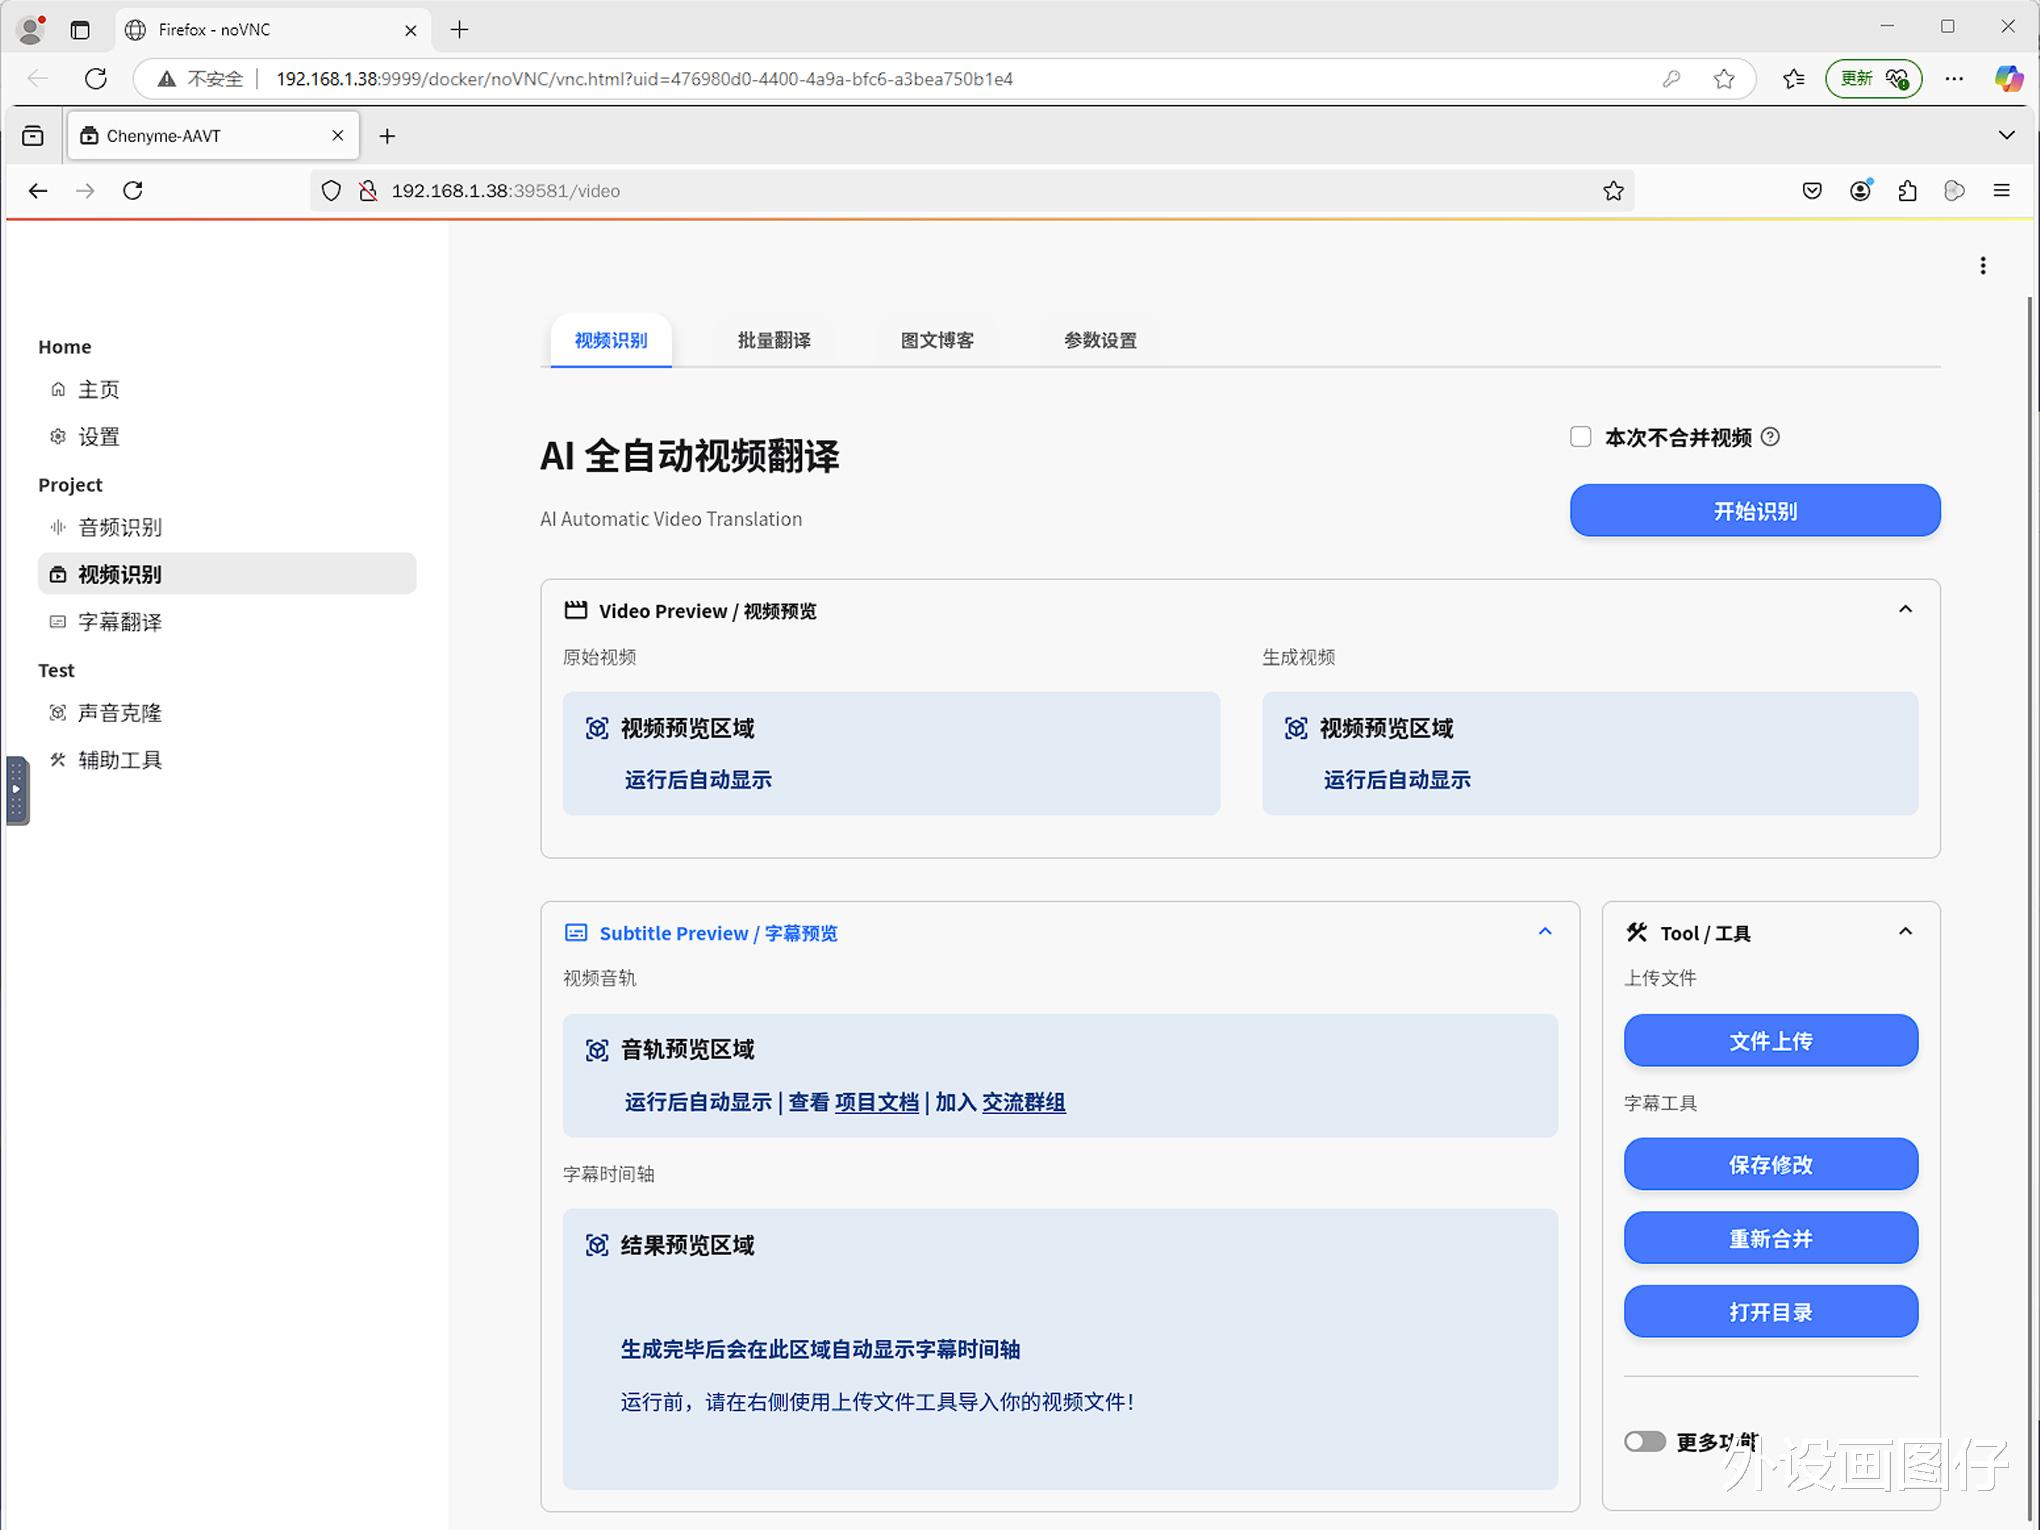Open the noVNC side control panel handle
Image resolution: width=2040 pixels, height=1530 pixels.
point(17,790)
